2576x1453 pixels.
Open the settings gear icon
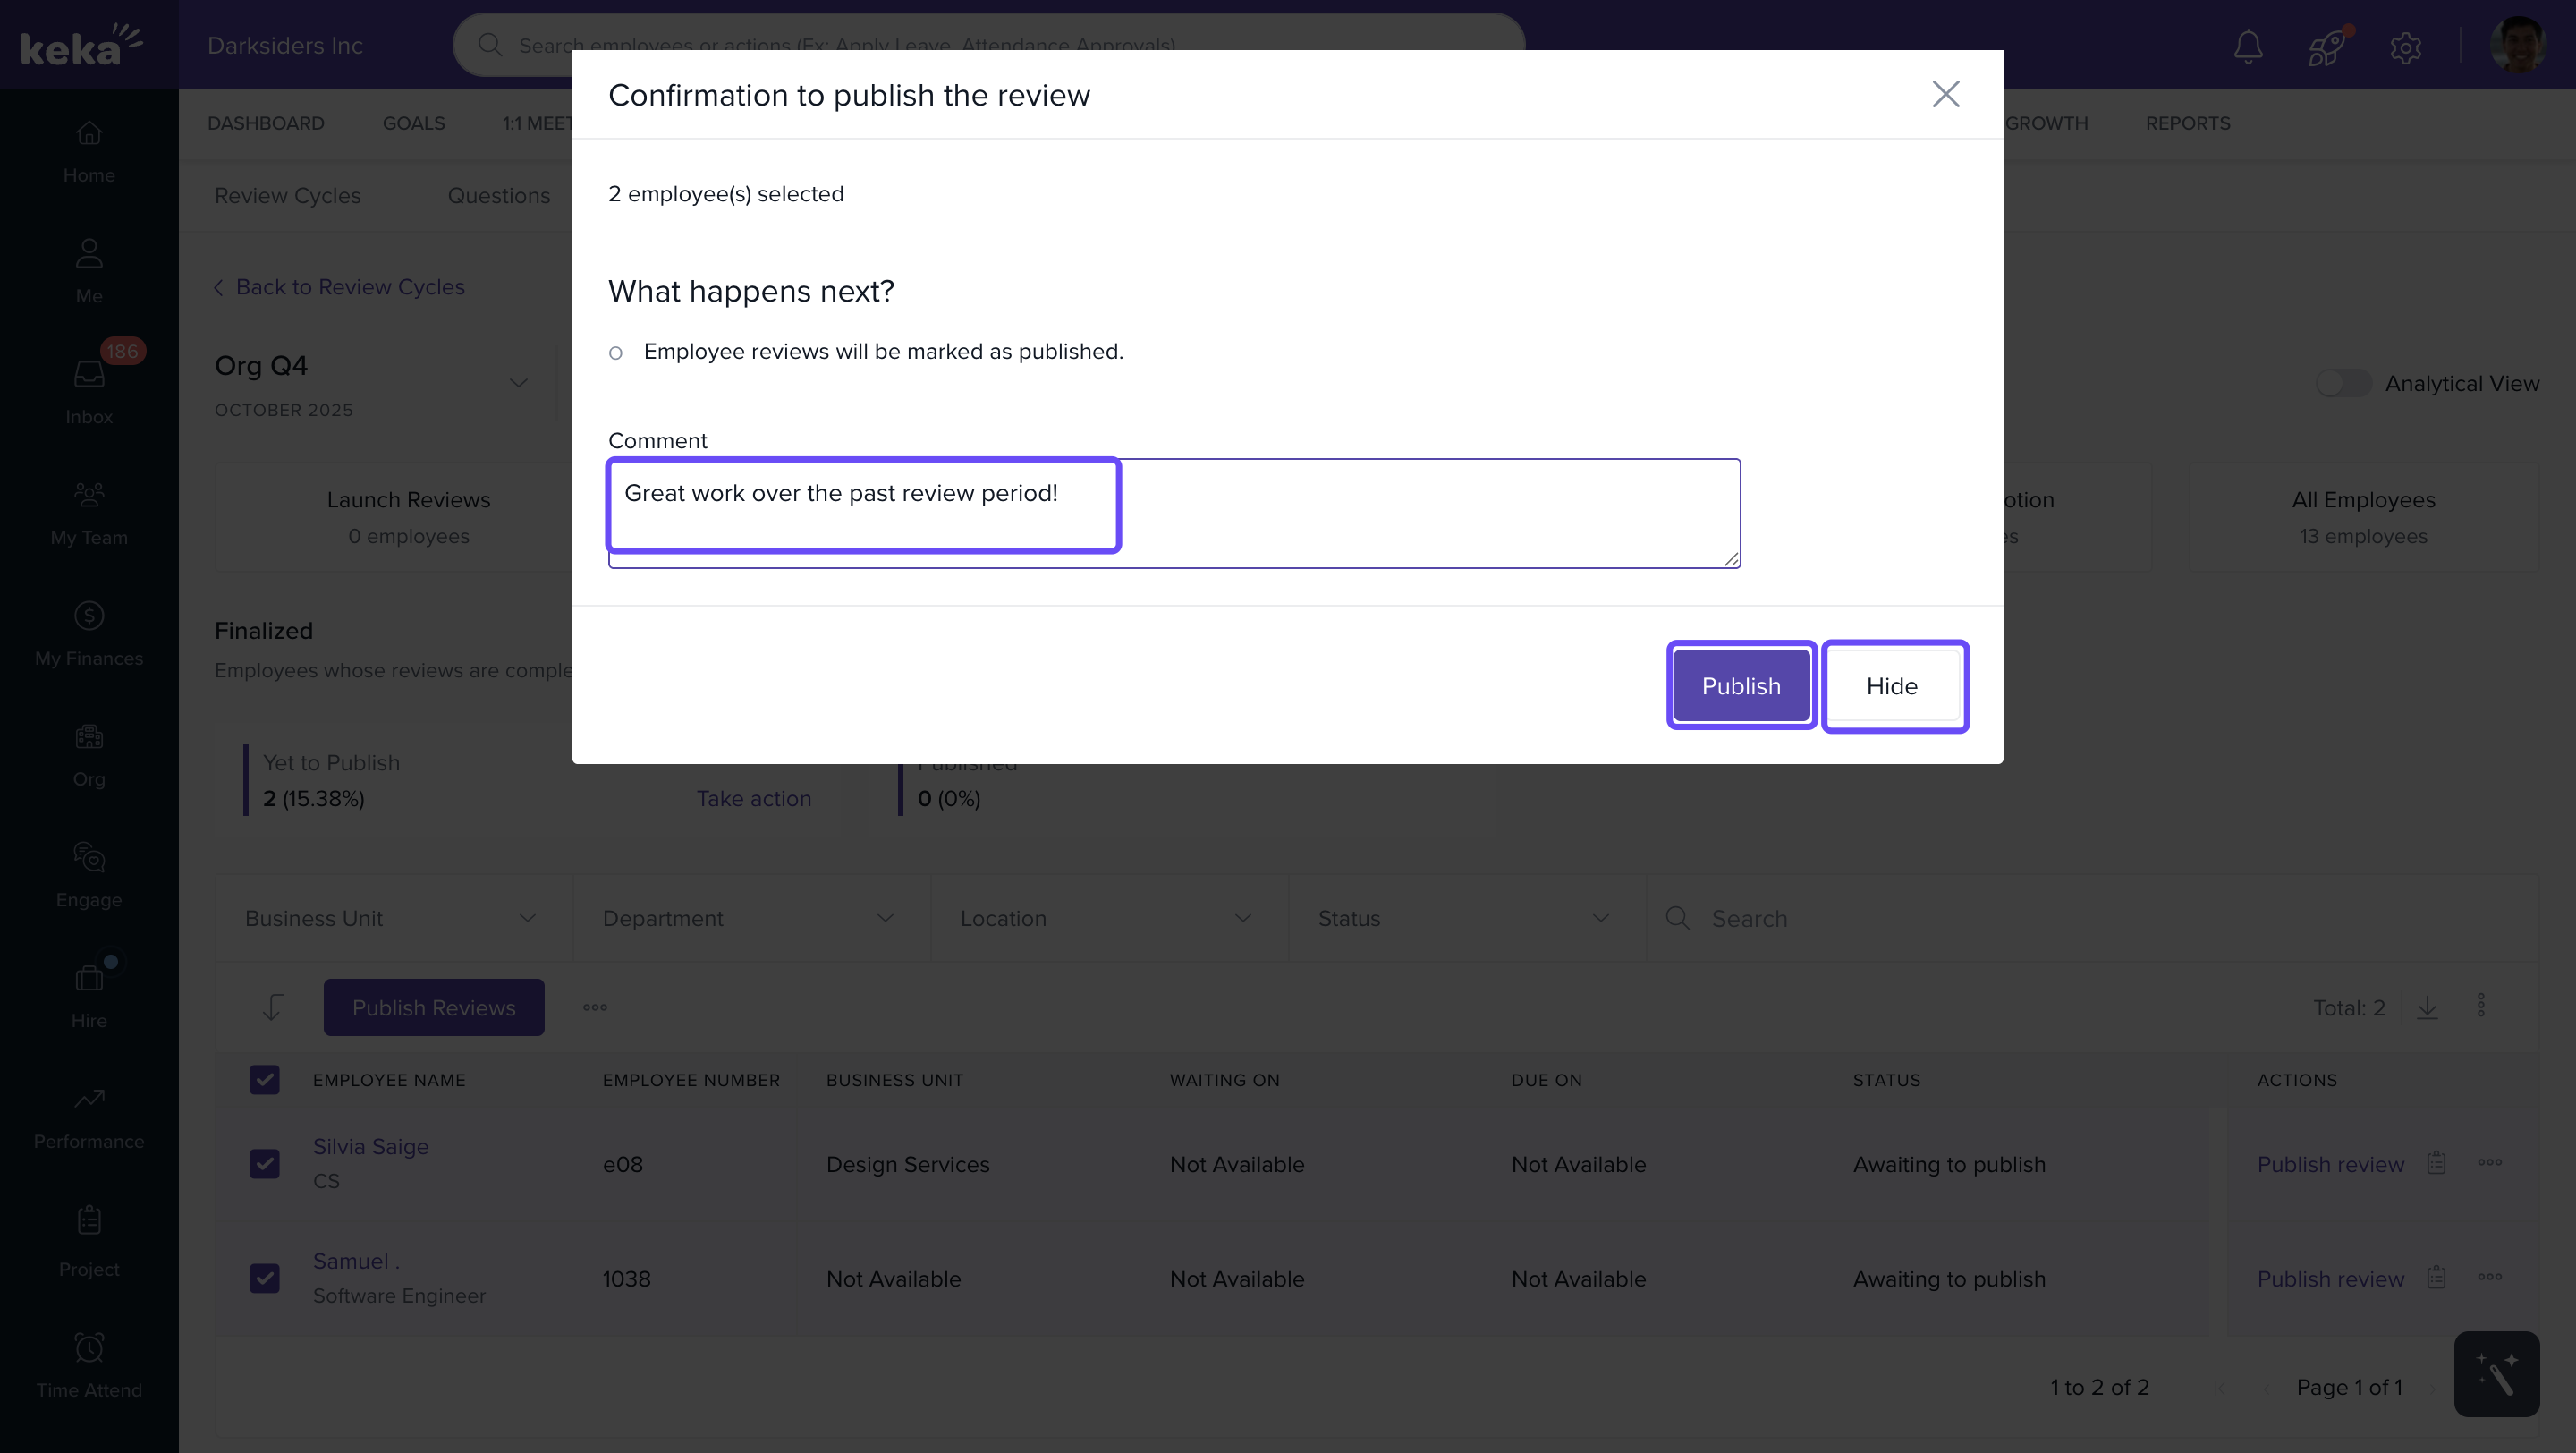tap(2405, 47)
